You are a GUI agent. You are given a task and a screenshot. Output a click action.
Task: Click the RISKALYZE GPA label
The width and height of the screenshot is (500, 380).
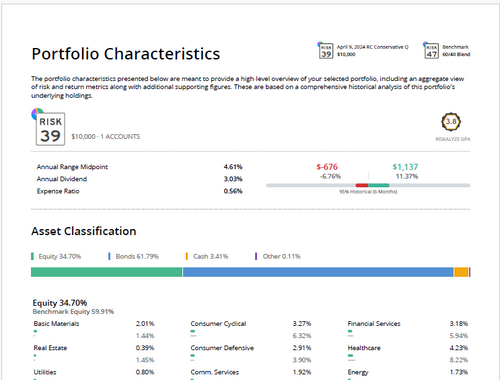(453, 139)
